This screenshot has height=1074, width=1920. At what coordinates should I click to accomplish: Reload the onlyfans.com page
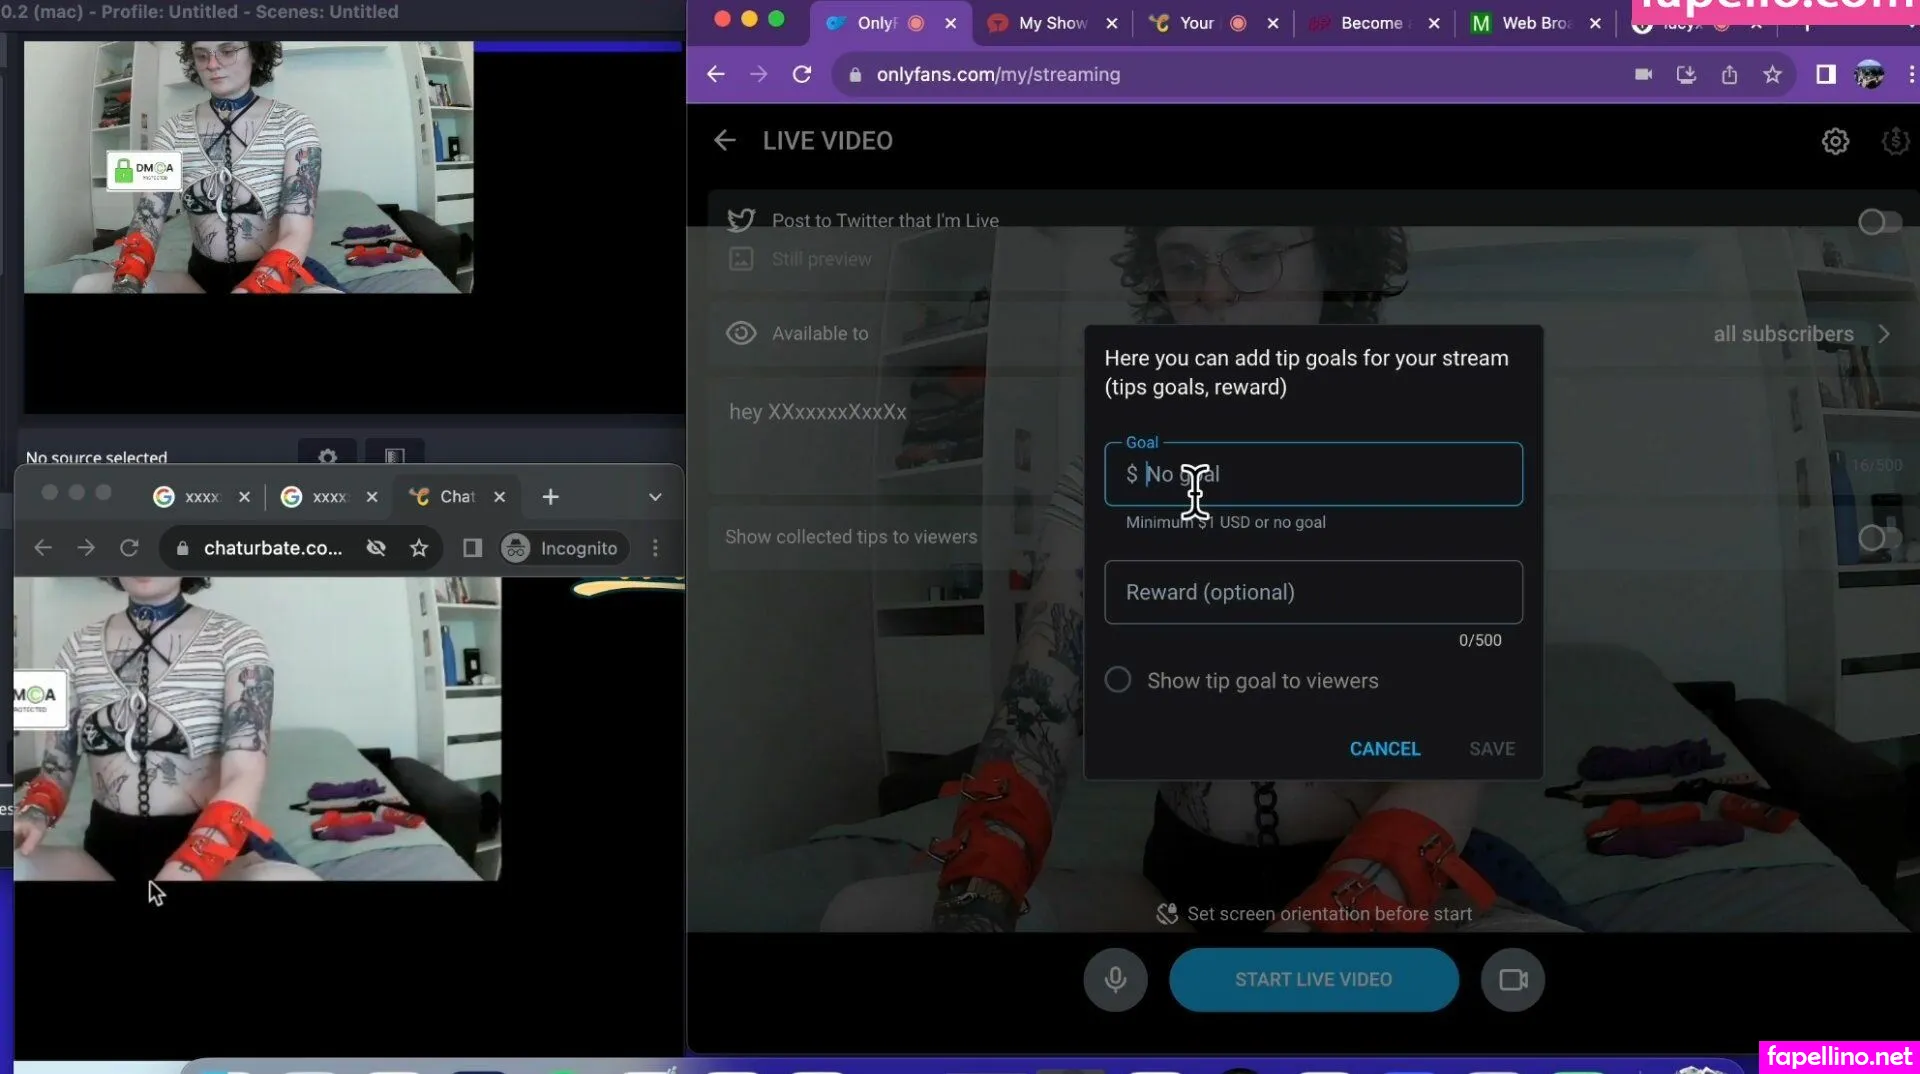pos(802,74)
